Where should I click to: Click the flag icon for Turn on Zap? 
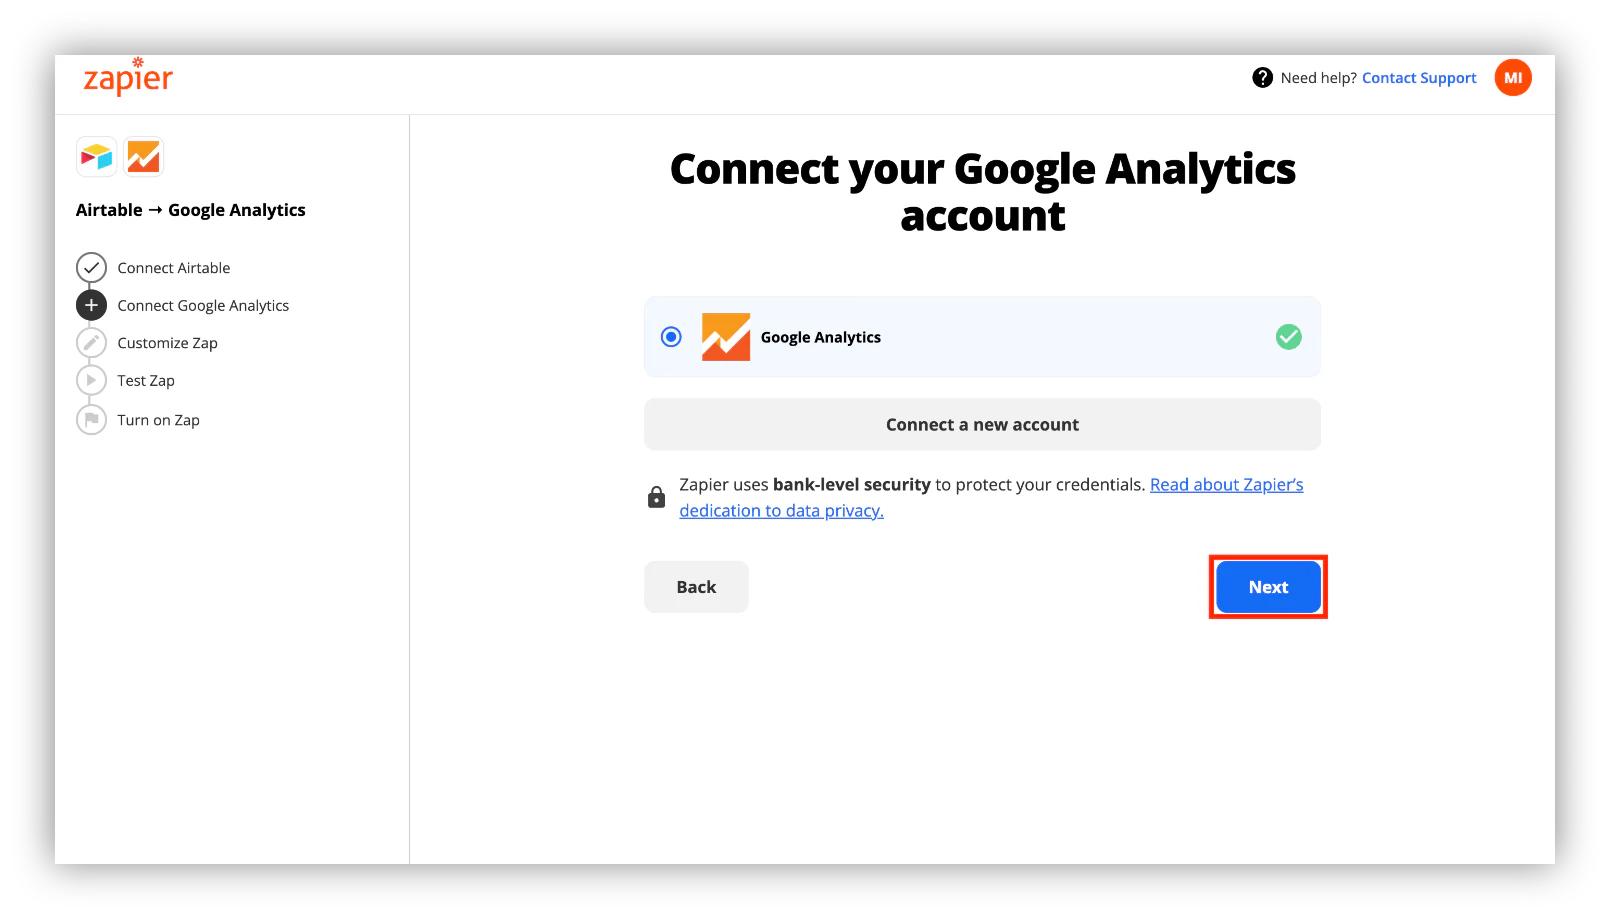coord(91,420)
